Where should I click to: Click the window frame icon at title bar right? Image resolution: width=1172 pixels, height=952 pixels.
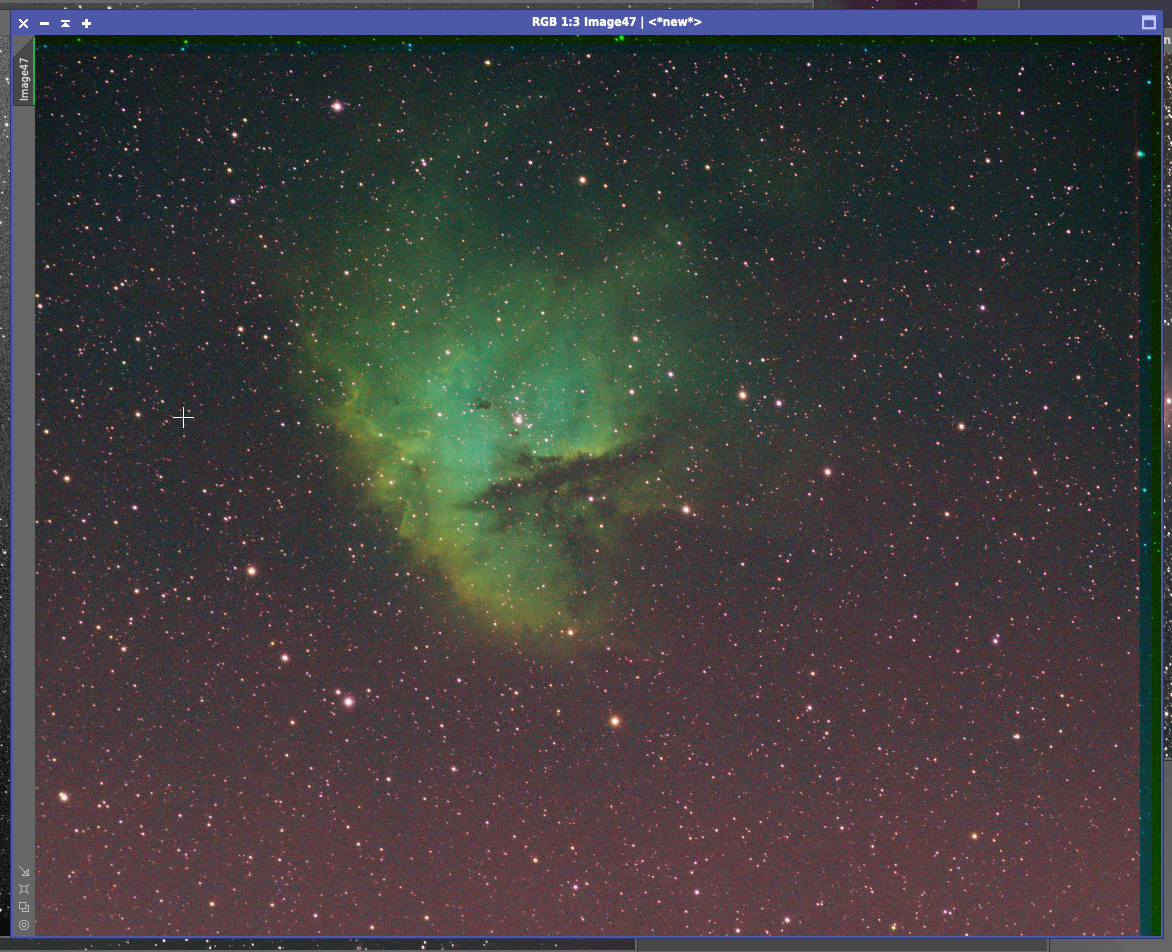pyautogui.click(x=1148, y=22)
